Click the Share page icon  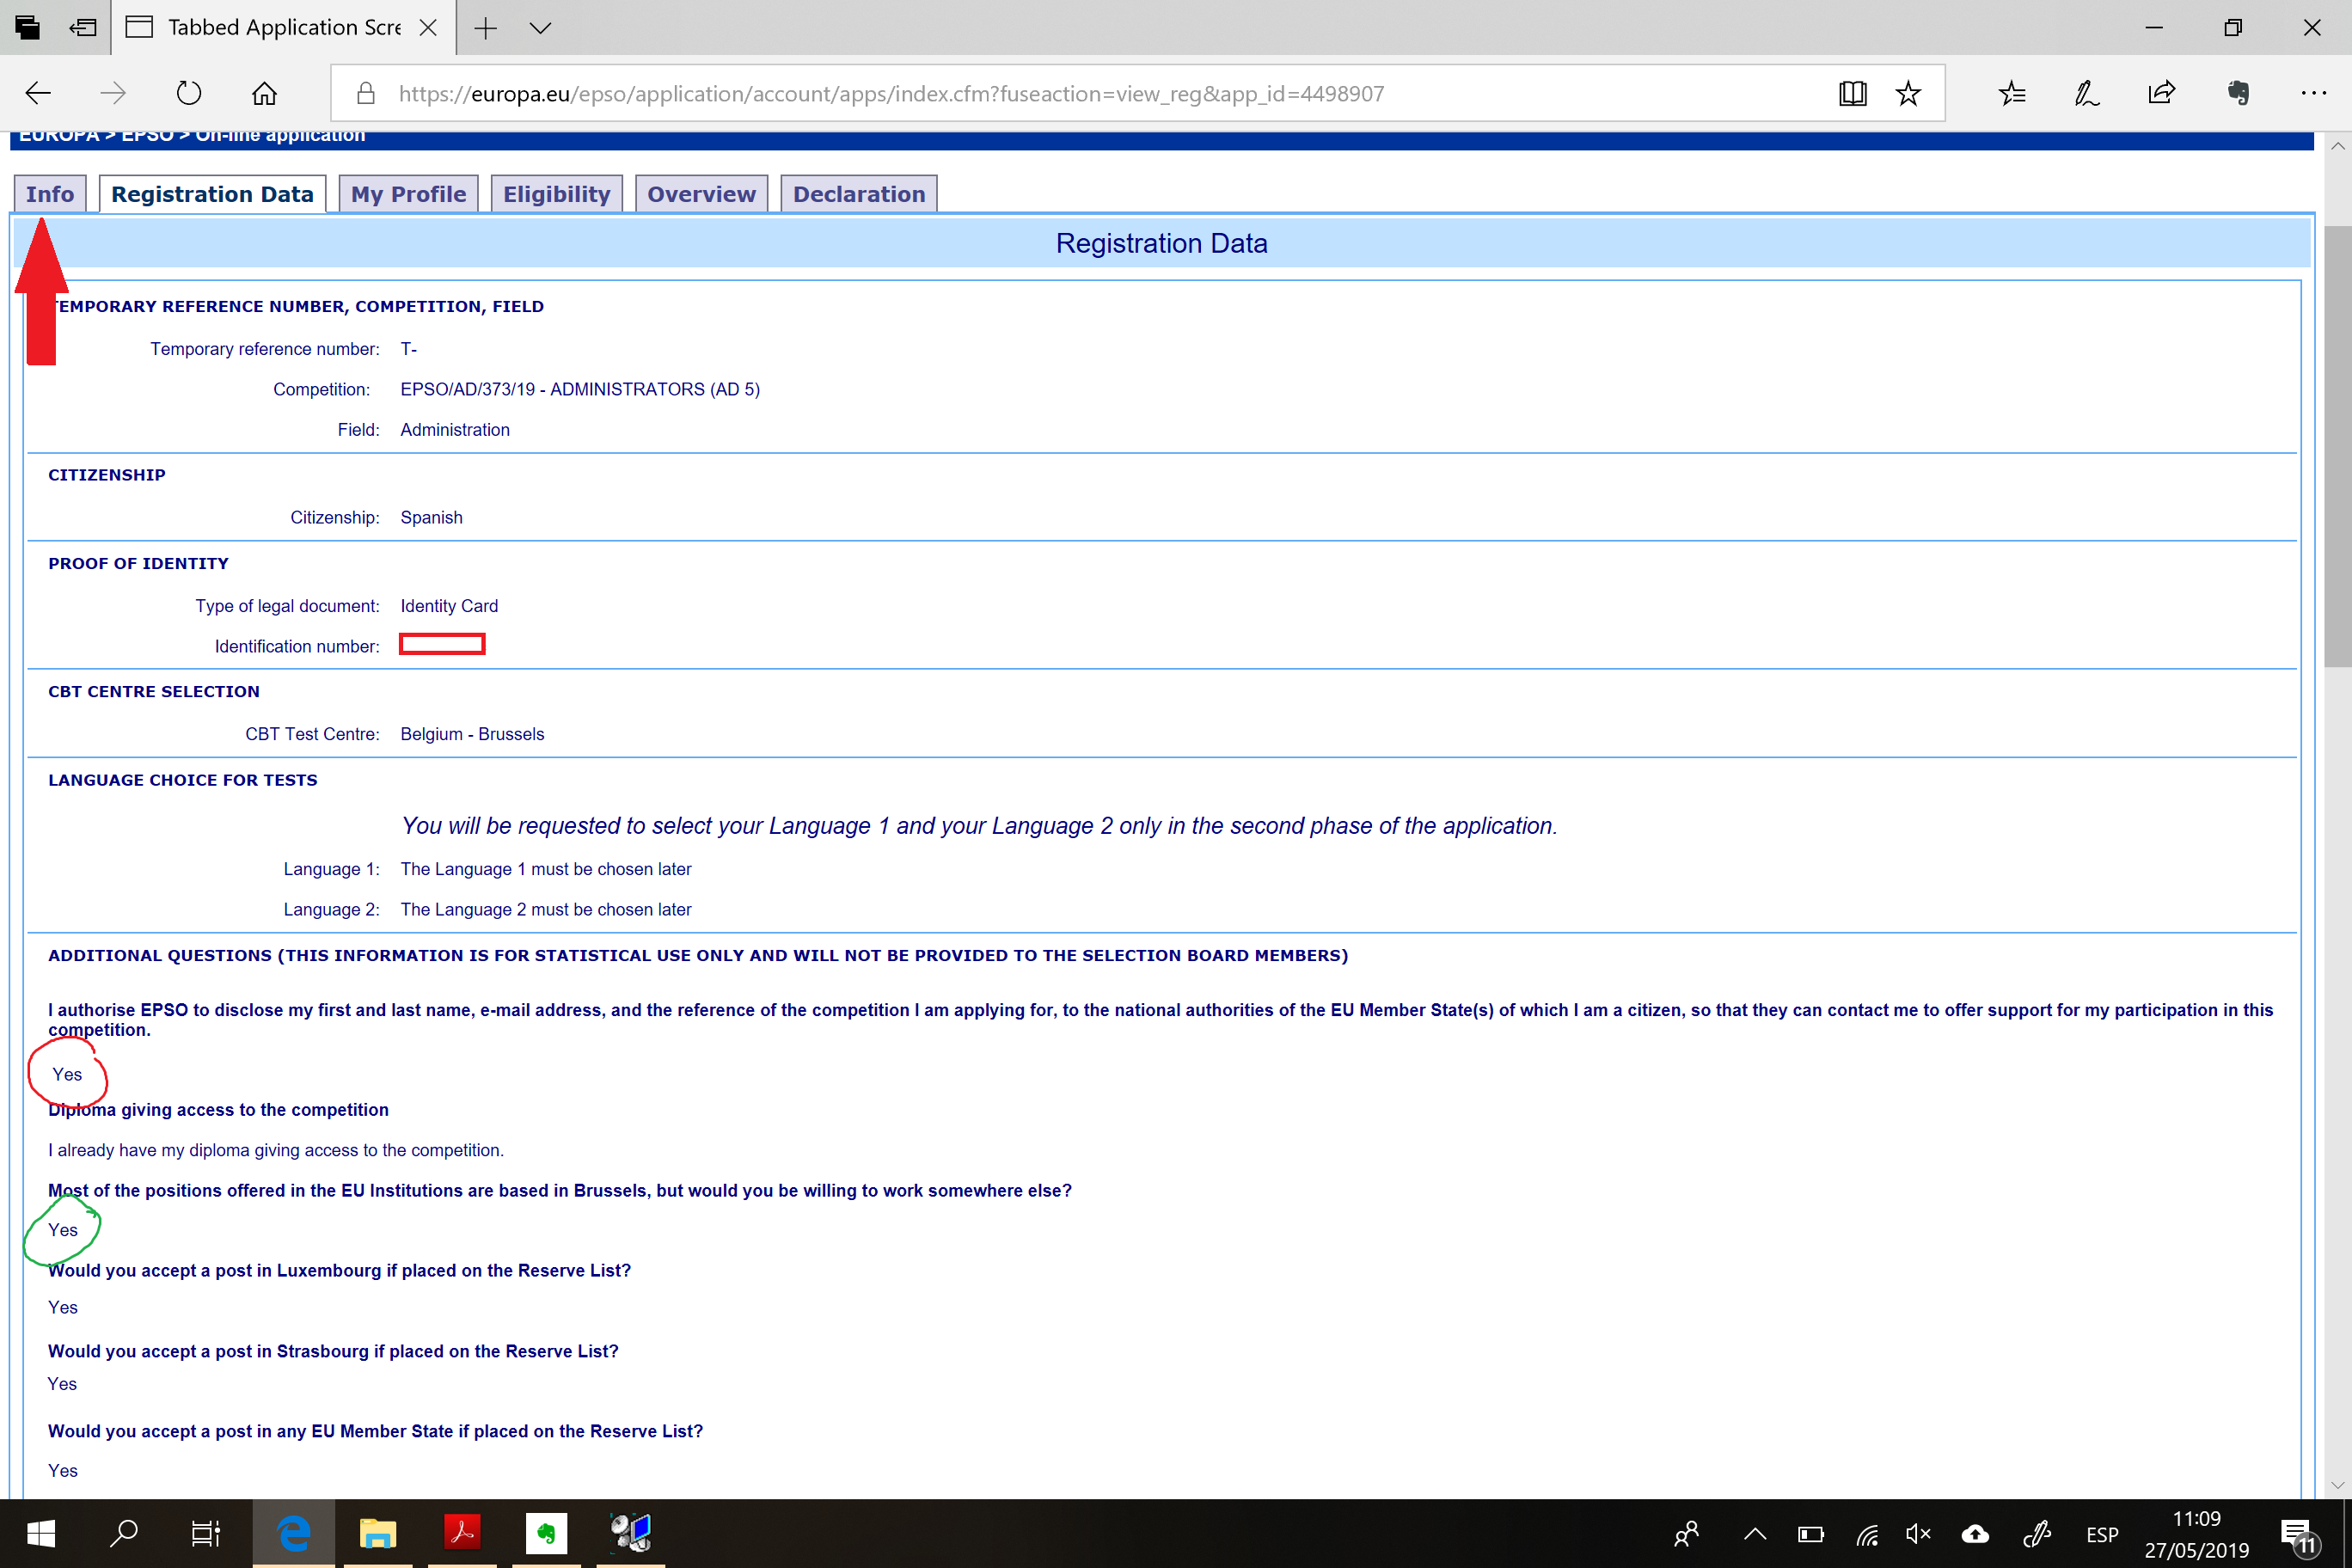pos(2161,93)
